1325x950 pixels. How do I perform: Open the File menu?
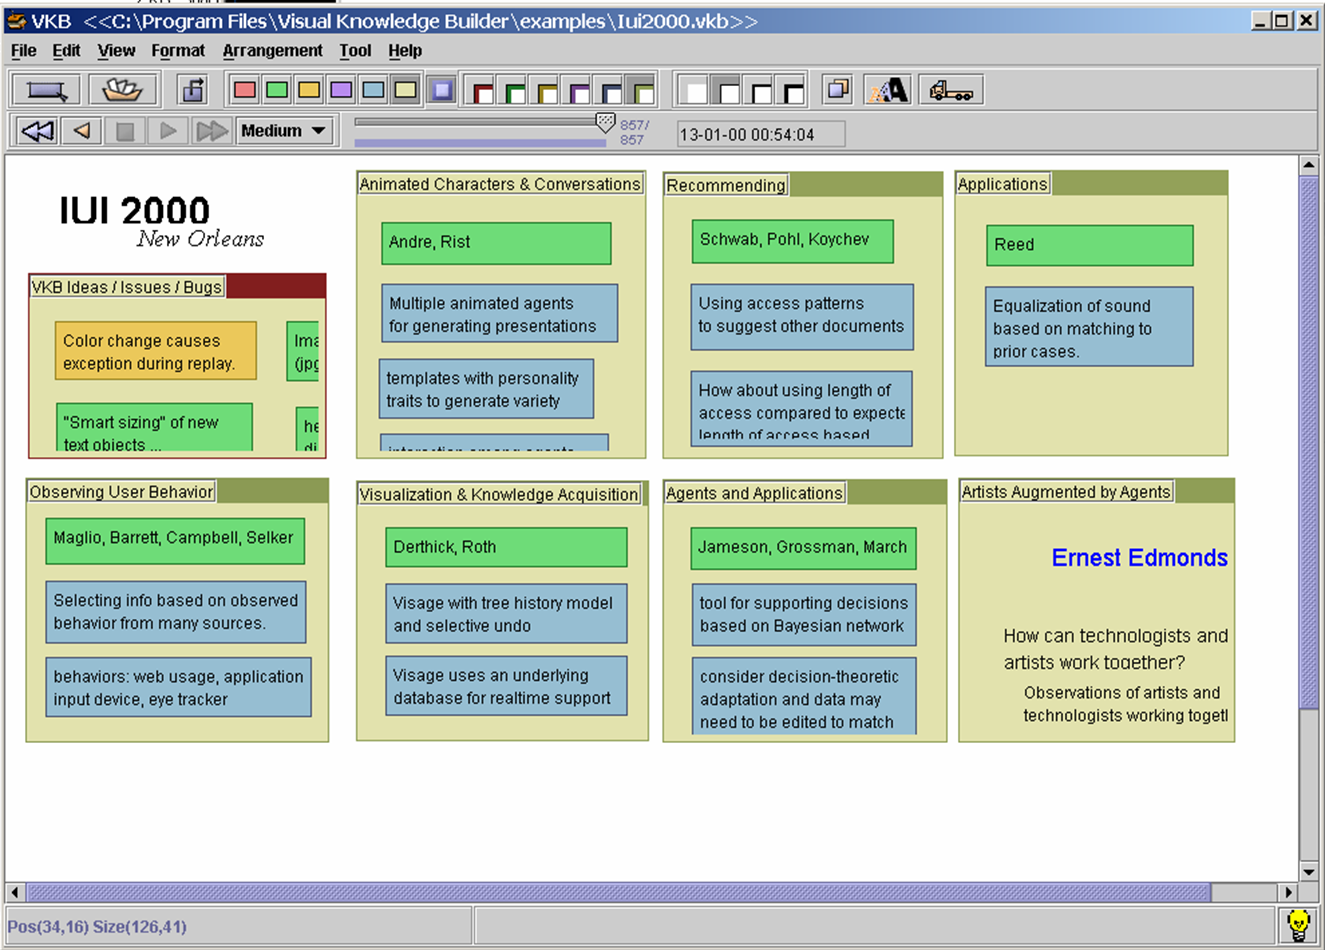click(x=23, y=50)
